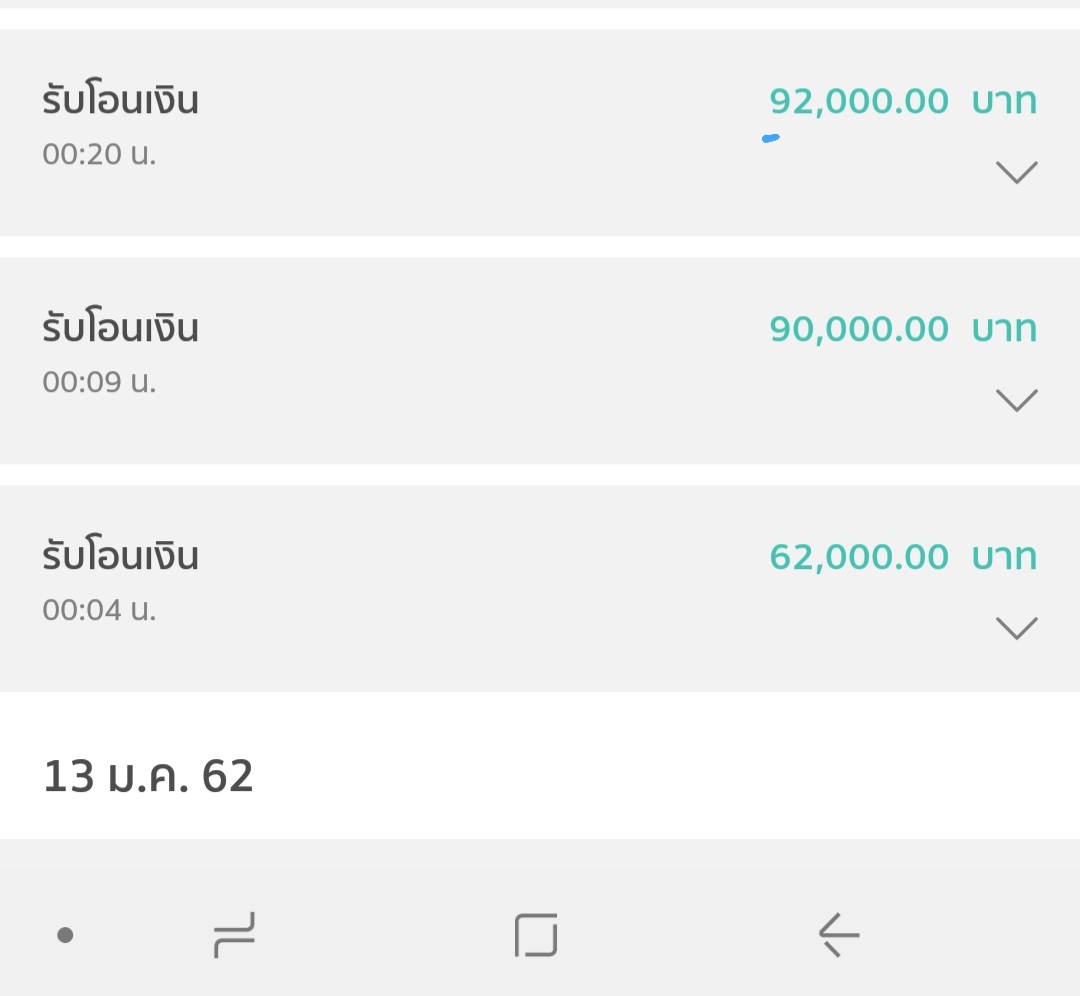Tap the small dot in navigation bar
Image resolution: width=1080 pixels, height=996 pixels.
coord(65,935)
